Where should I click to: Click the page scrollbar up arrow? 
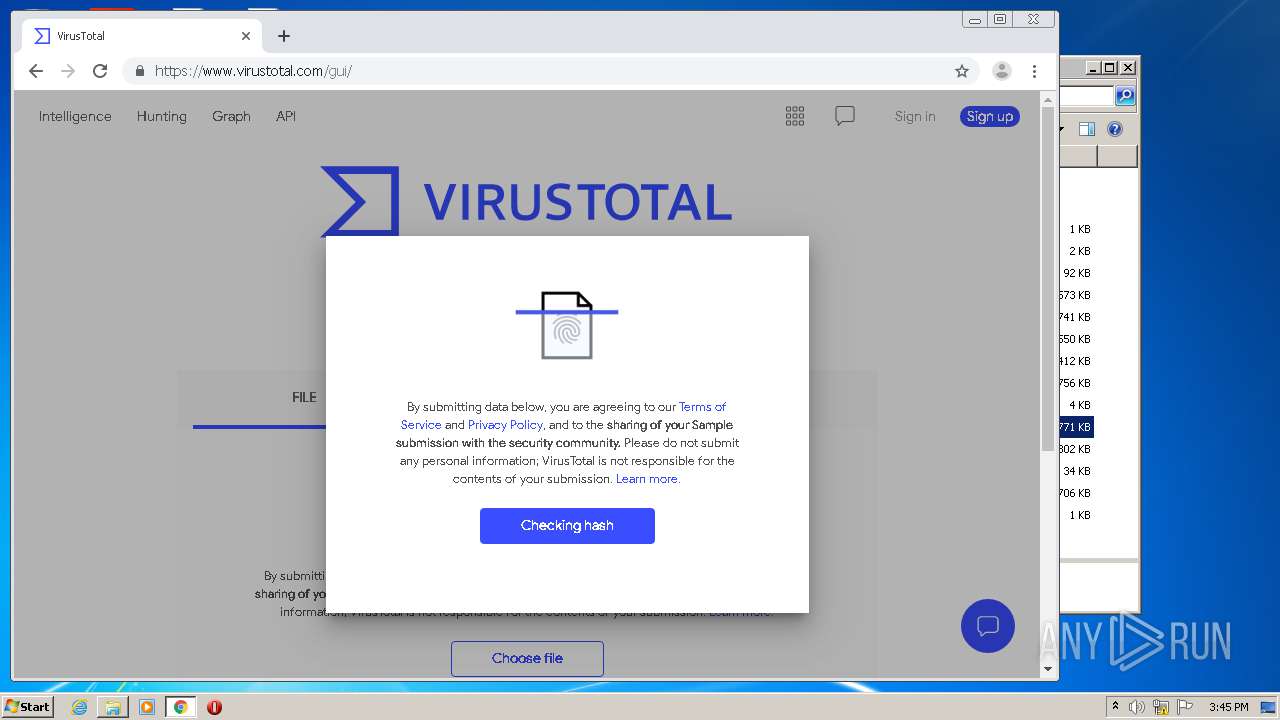[x=1048, y=100]
